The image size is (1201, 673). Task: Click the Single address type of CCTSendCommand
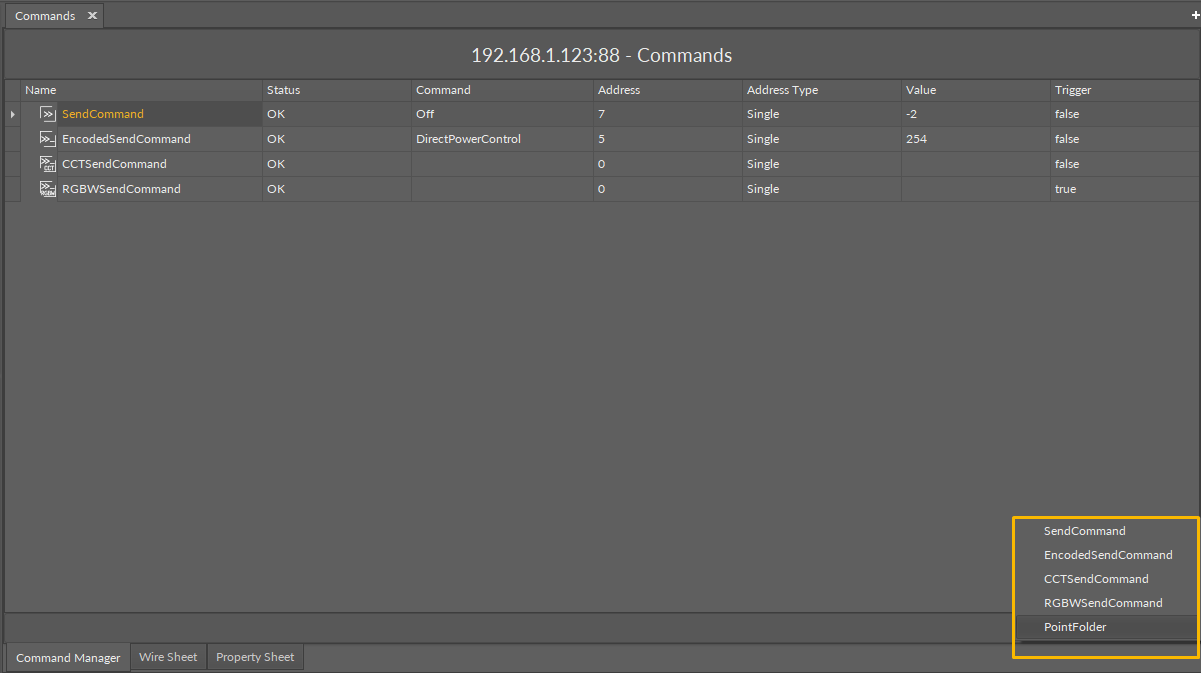click(x=822, y=164)
